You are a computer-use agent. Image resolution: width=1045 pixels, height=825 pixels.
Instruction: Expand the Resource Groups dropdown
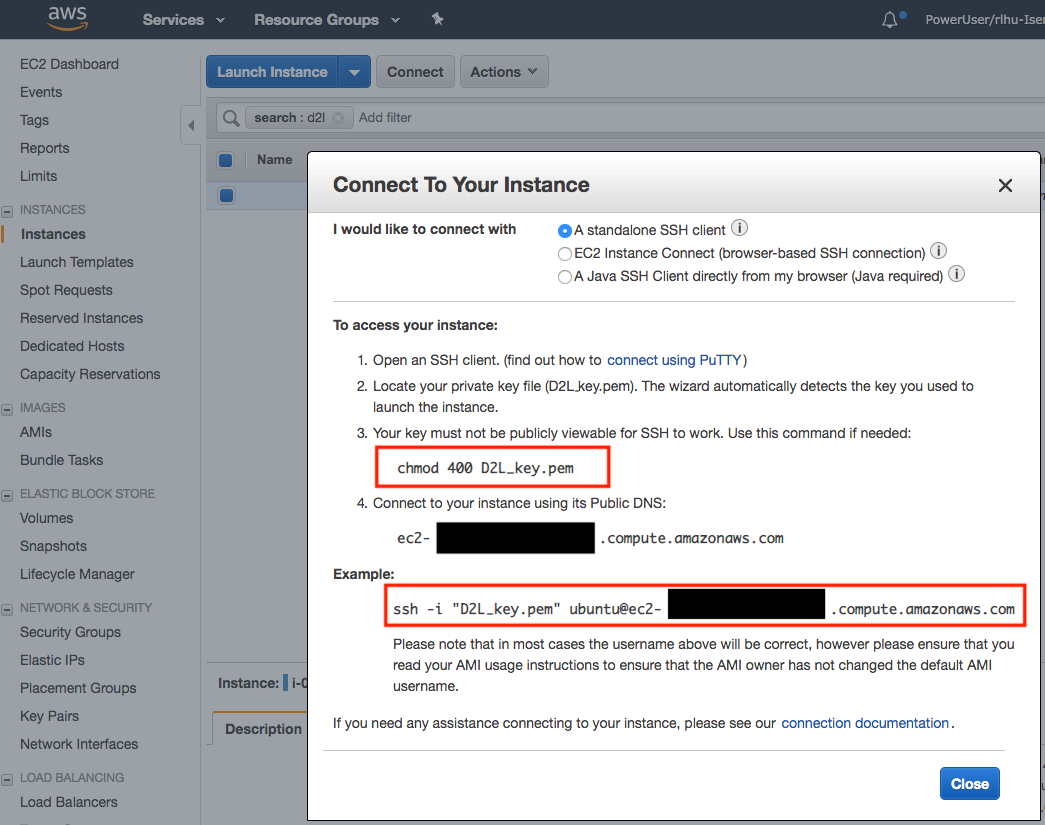coord(326,20)
